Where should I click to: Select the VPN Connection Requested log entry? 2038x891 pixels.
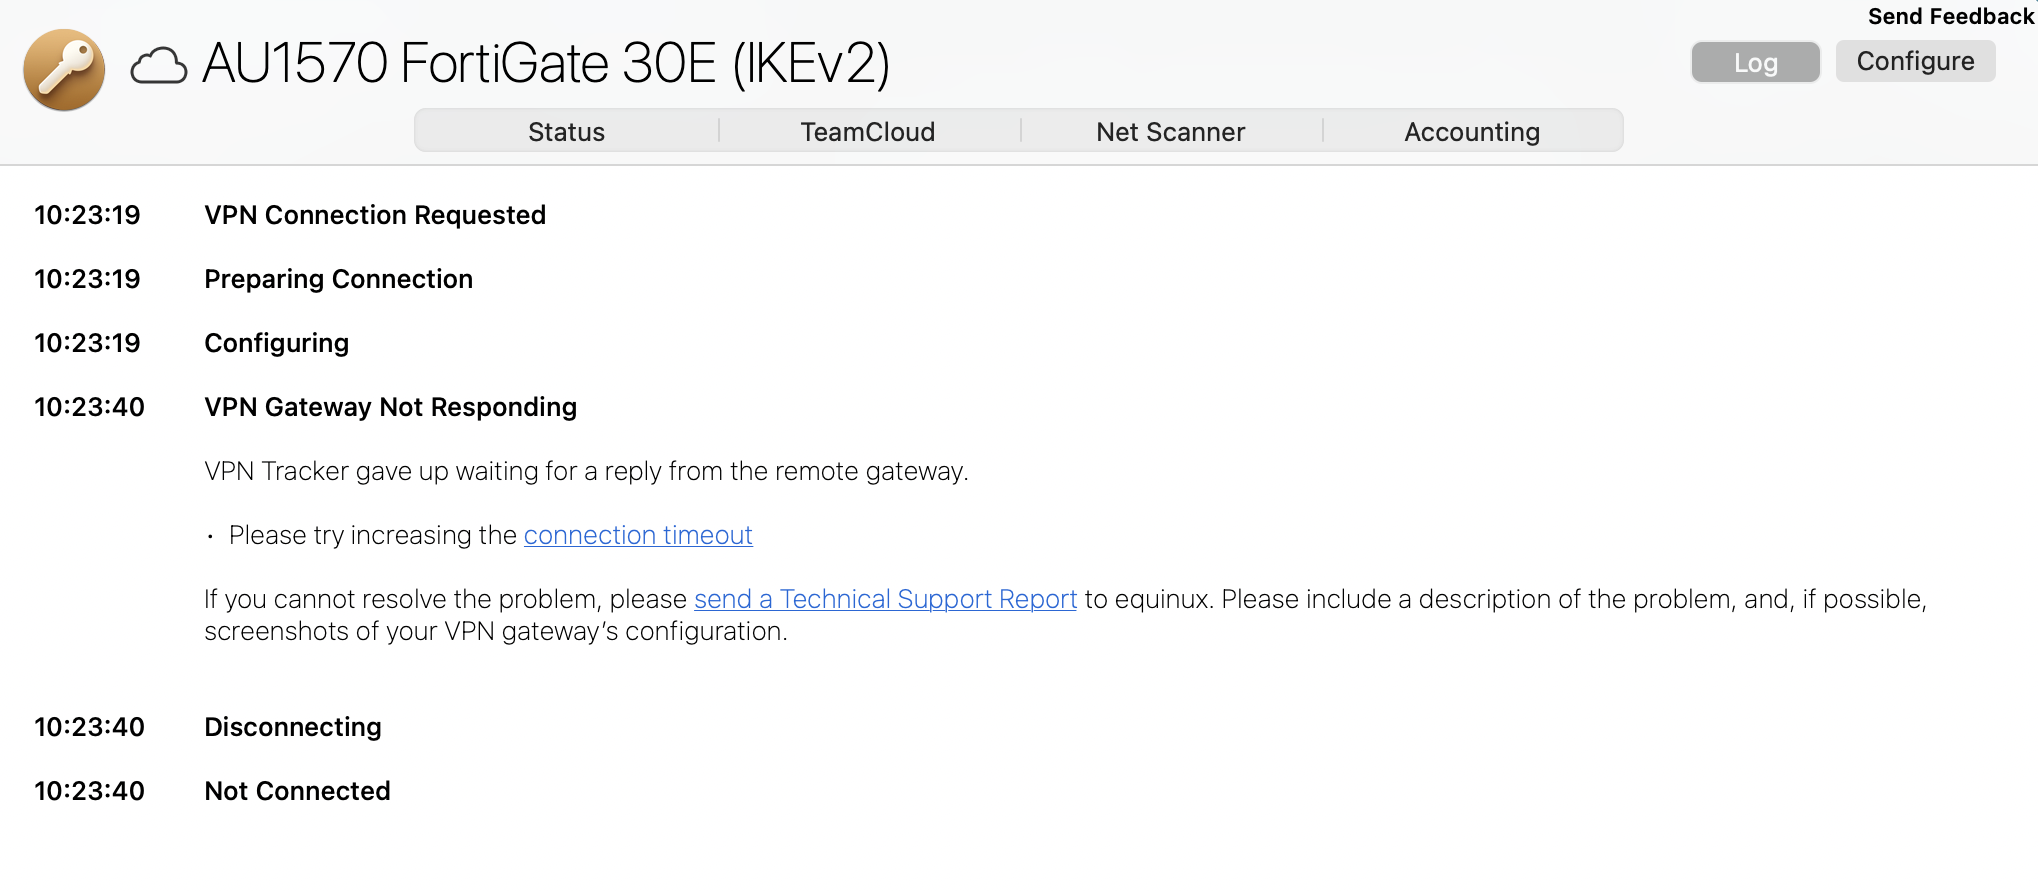coord(375,215)
